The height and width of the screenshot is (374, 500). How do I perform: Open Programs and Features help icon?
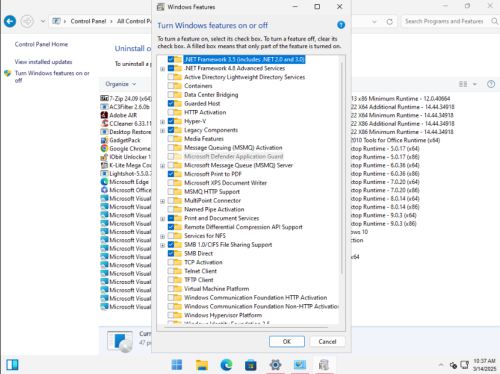pyautogui.click(x=491, y=84)
